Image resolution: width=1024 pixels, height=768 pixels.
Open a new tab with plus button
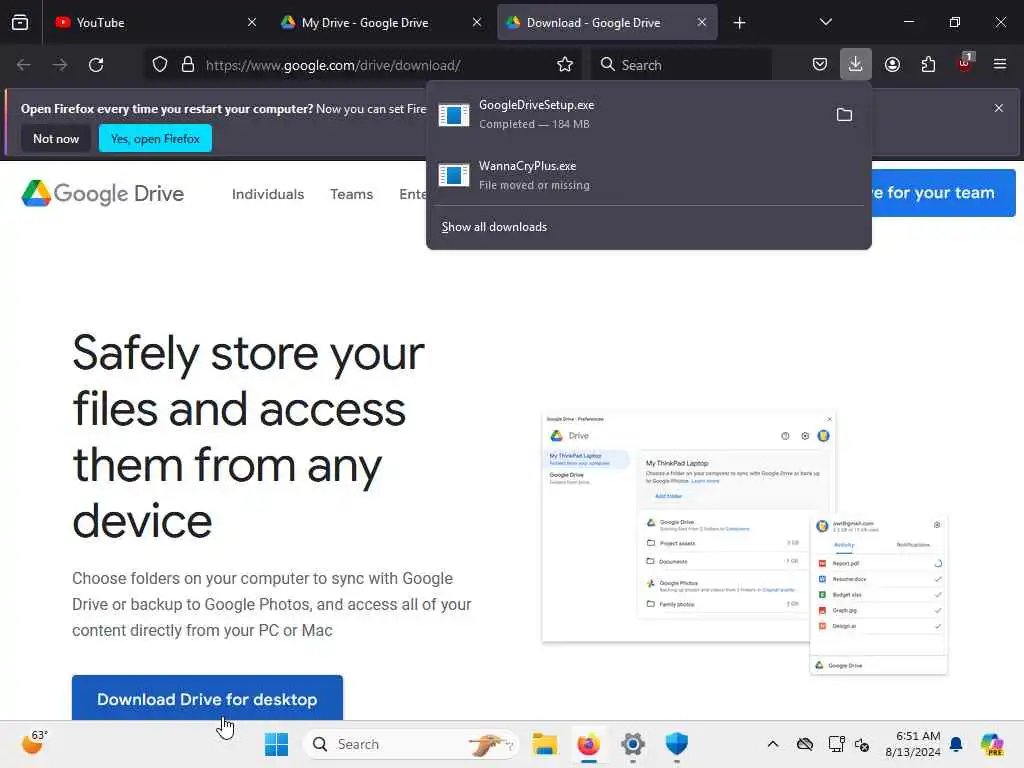tap(739, 23)
